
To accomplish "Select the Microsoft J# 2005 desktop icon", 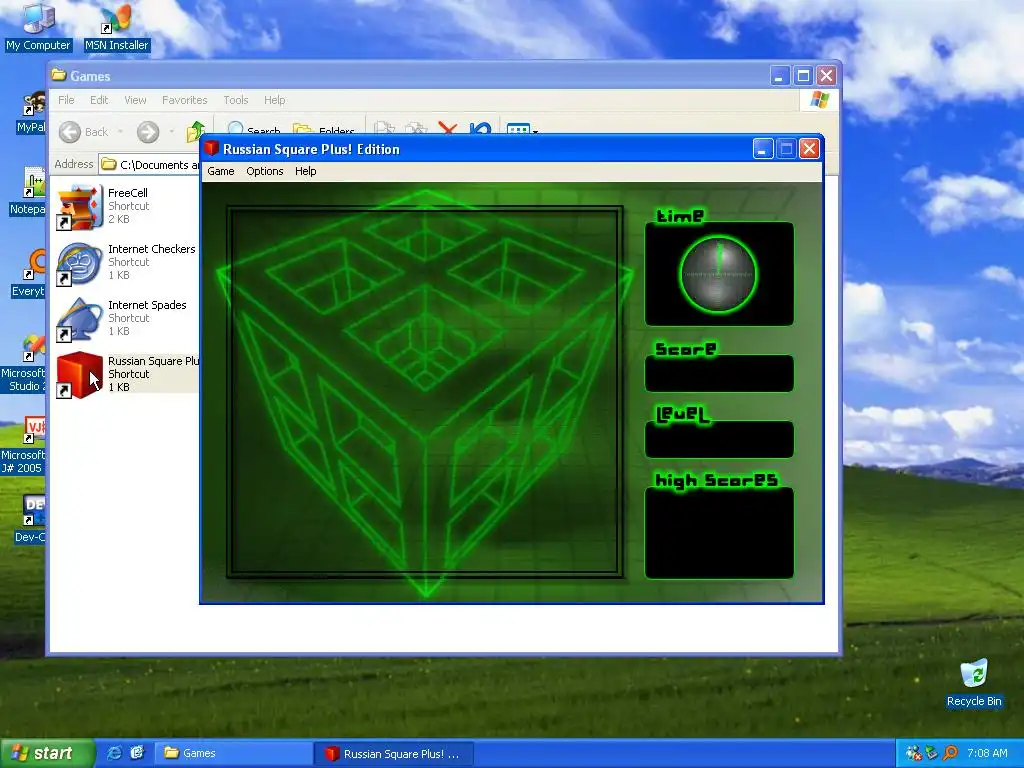I will click(22, 445).
